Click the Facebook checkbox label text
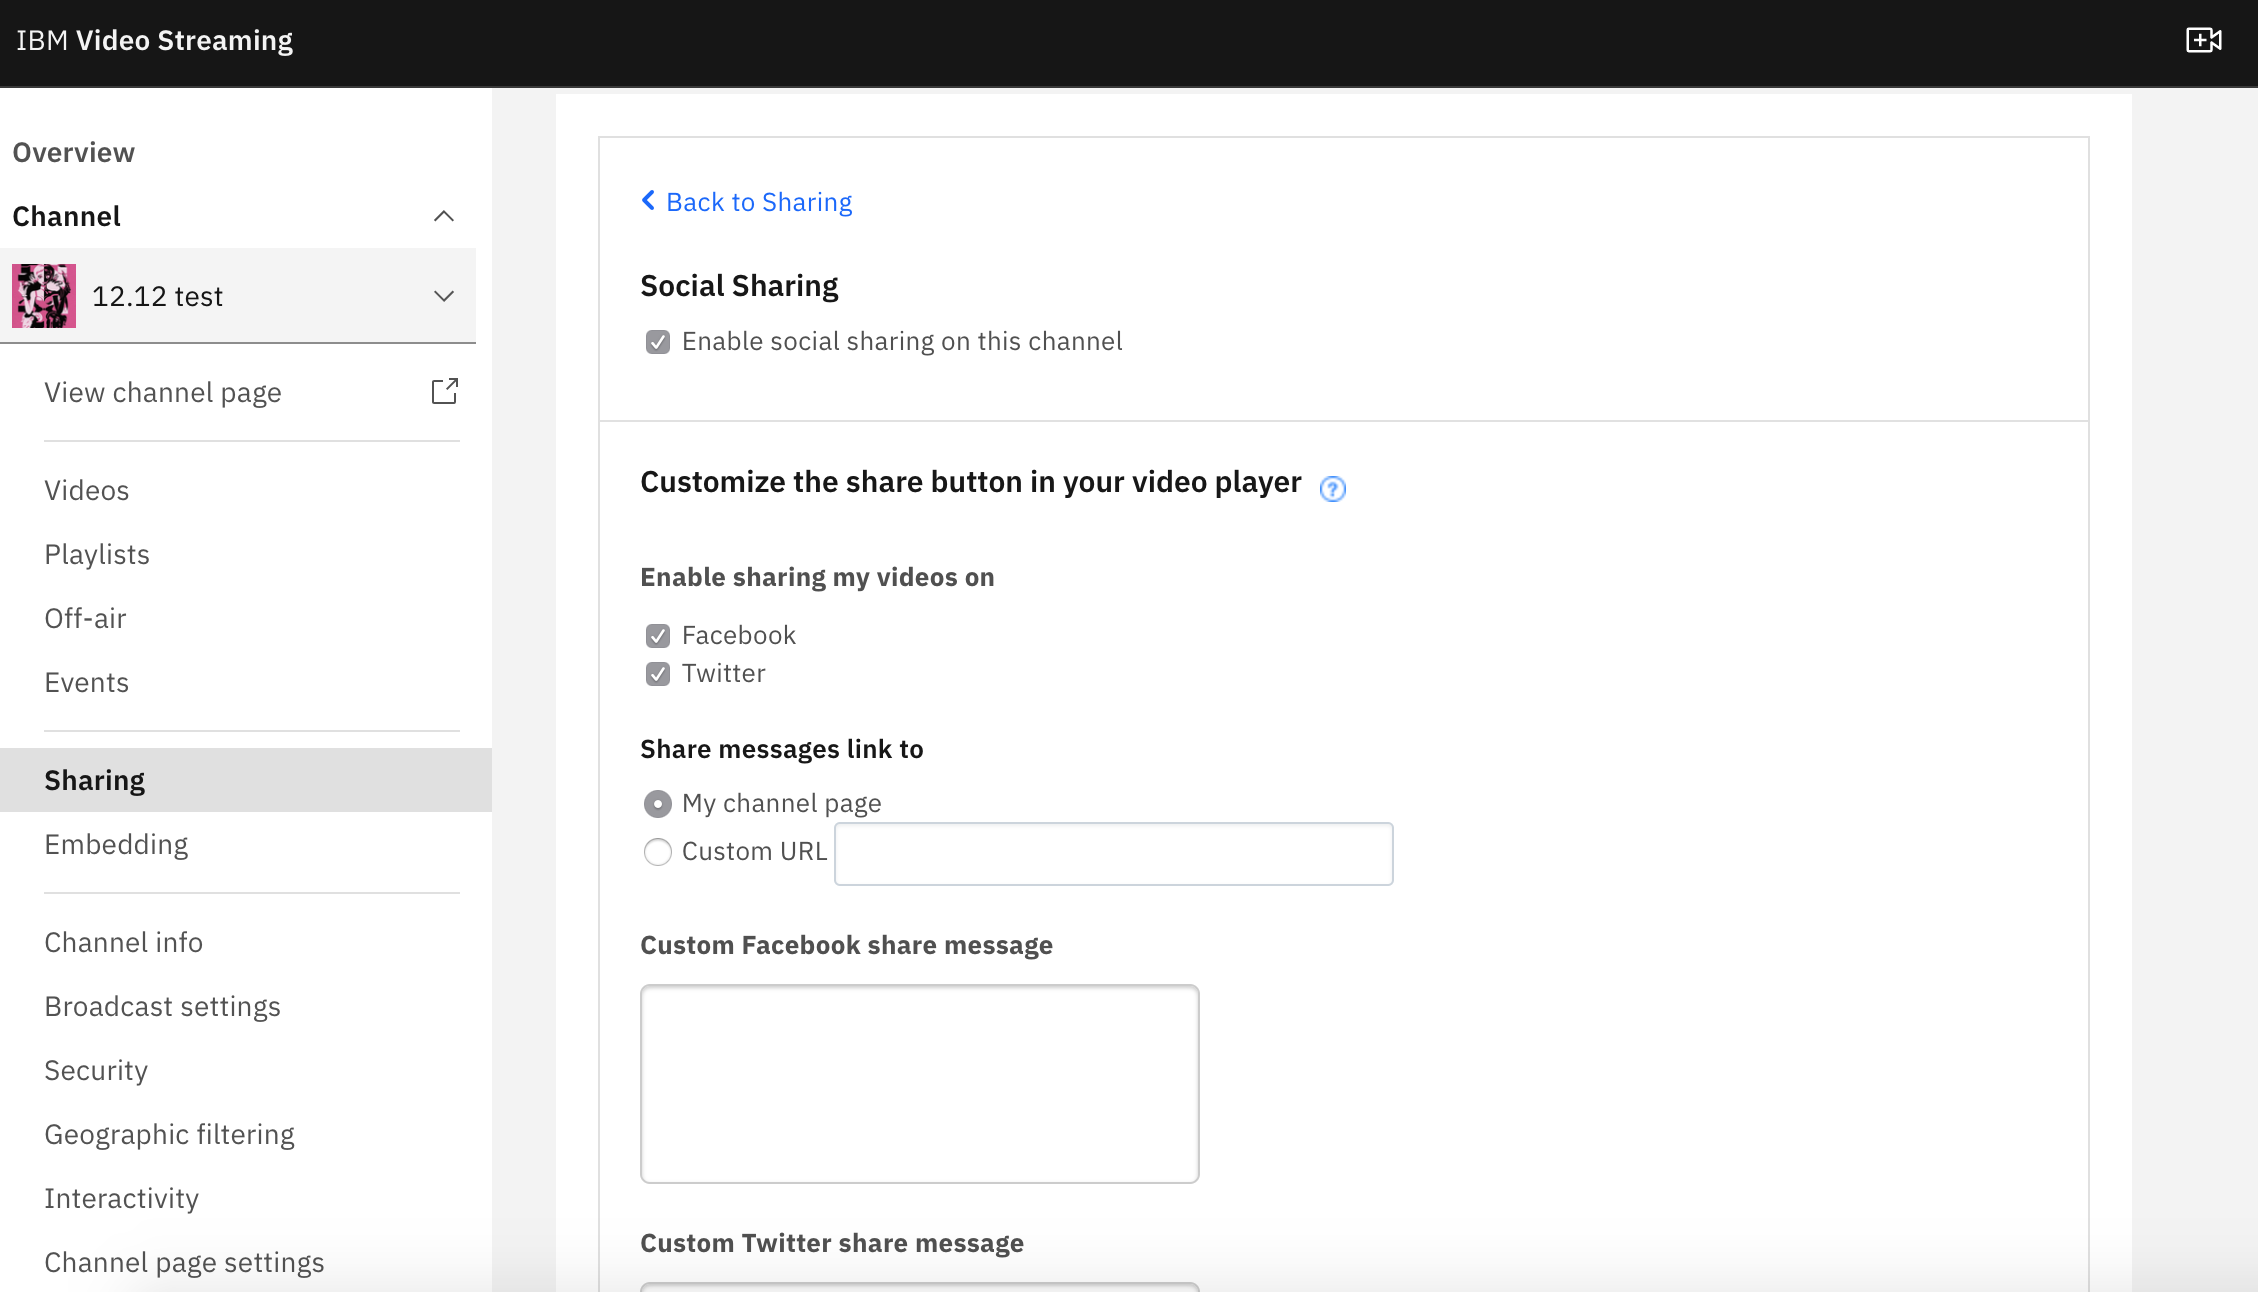The image size is (2258, 1292). point(739,635)
